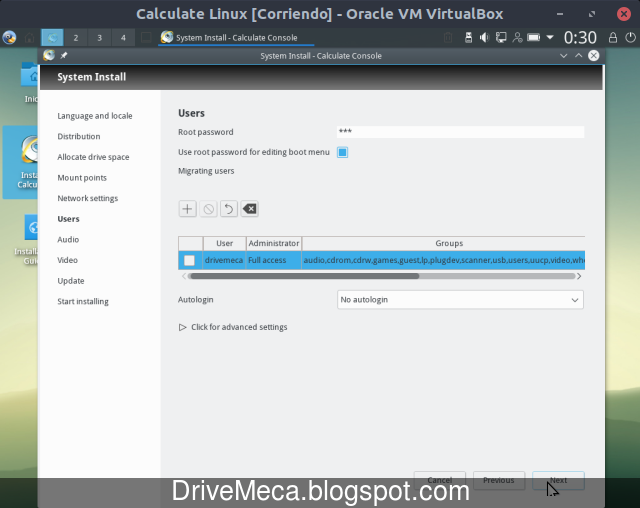Switch to virtual desktop 1
This screenshot has height=508, width=640.
click(x=52, y=38)
